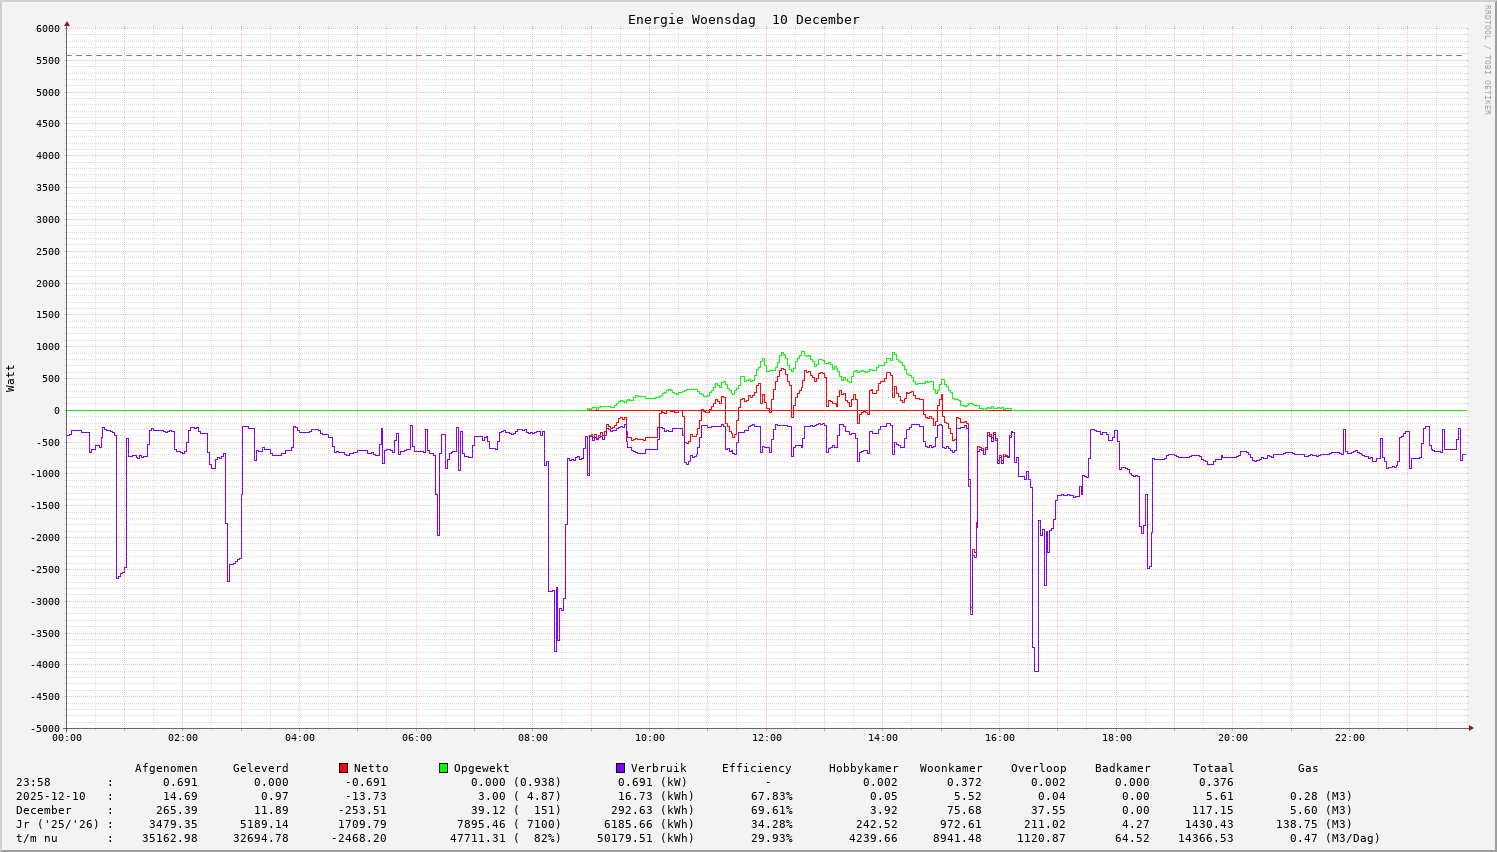Viewport: 1497px width, 852px height.
Task: Click the Totaal column header
Action: click(1213, 768)
